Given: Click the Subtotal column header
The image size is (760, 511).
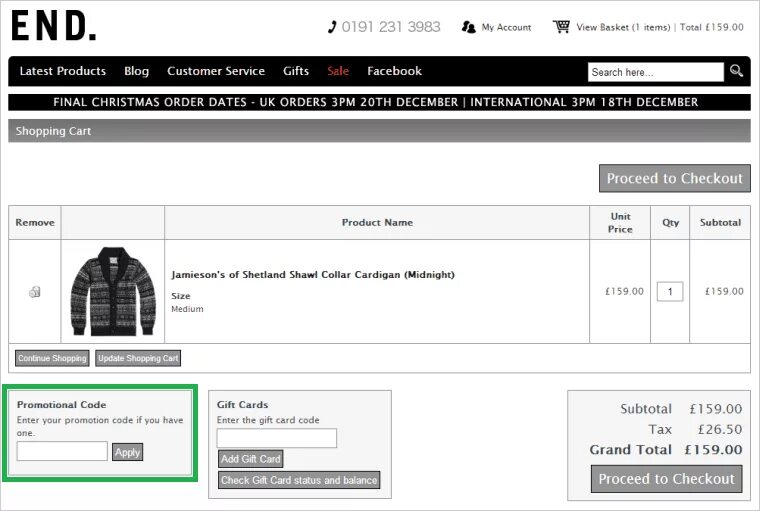Looking at the screenshot, I should [x=720, y=223].
